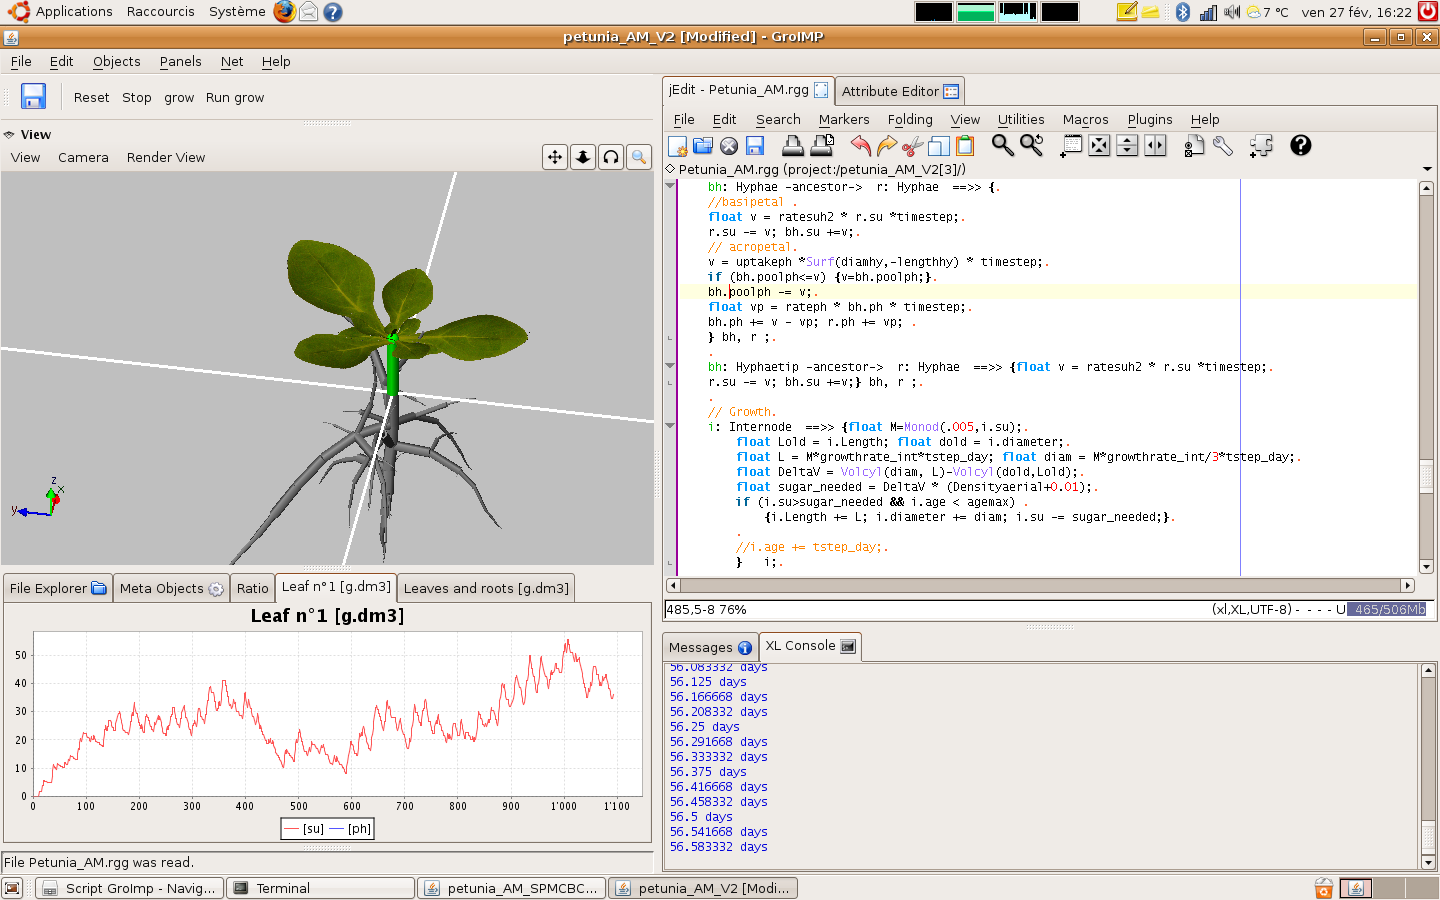Open jEdit help question mark icon
This screenshot has width=1440, height=900.
click(x=1300, y=146)
